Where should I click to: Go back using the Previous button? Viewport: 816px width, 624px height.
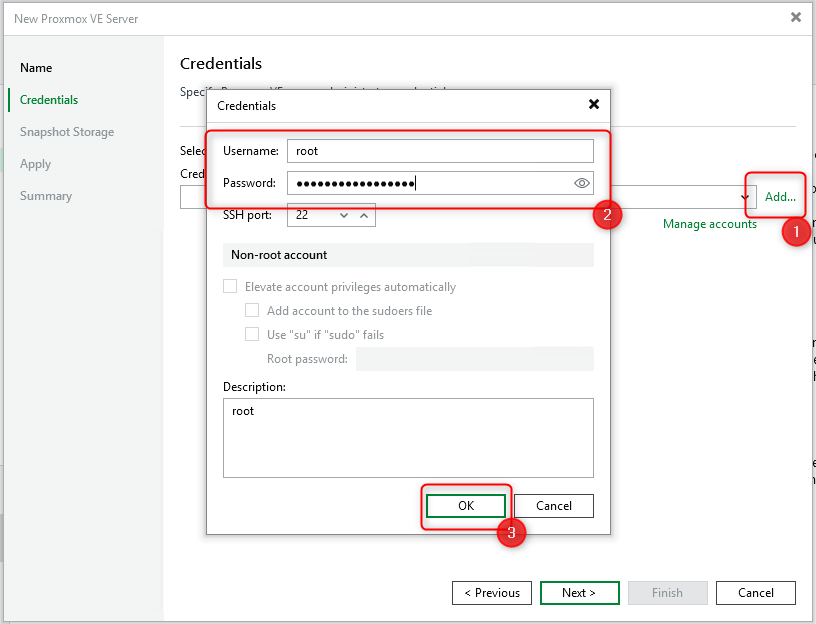click(x=491, y=592)
